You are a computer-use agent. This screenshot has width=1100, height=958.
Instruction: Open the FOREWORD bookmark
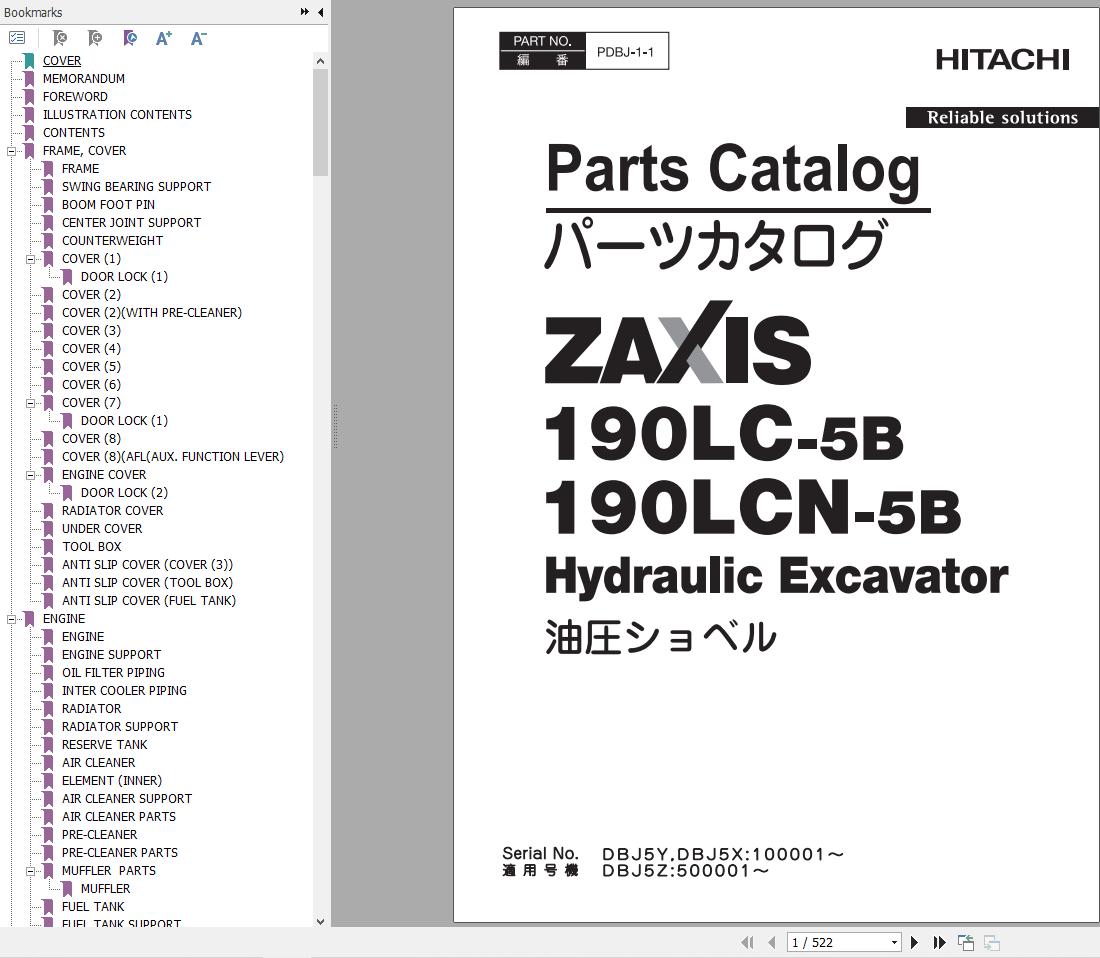[75, 97]
